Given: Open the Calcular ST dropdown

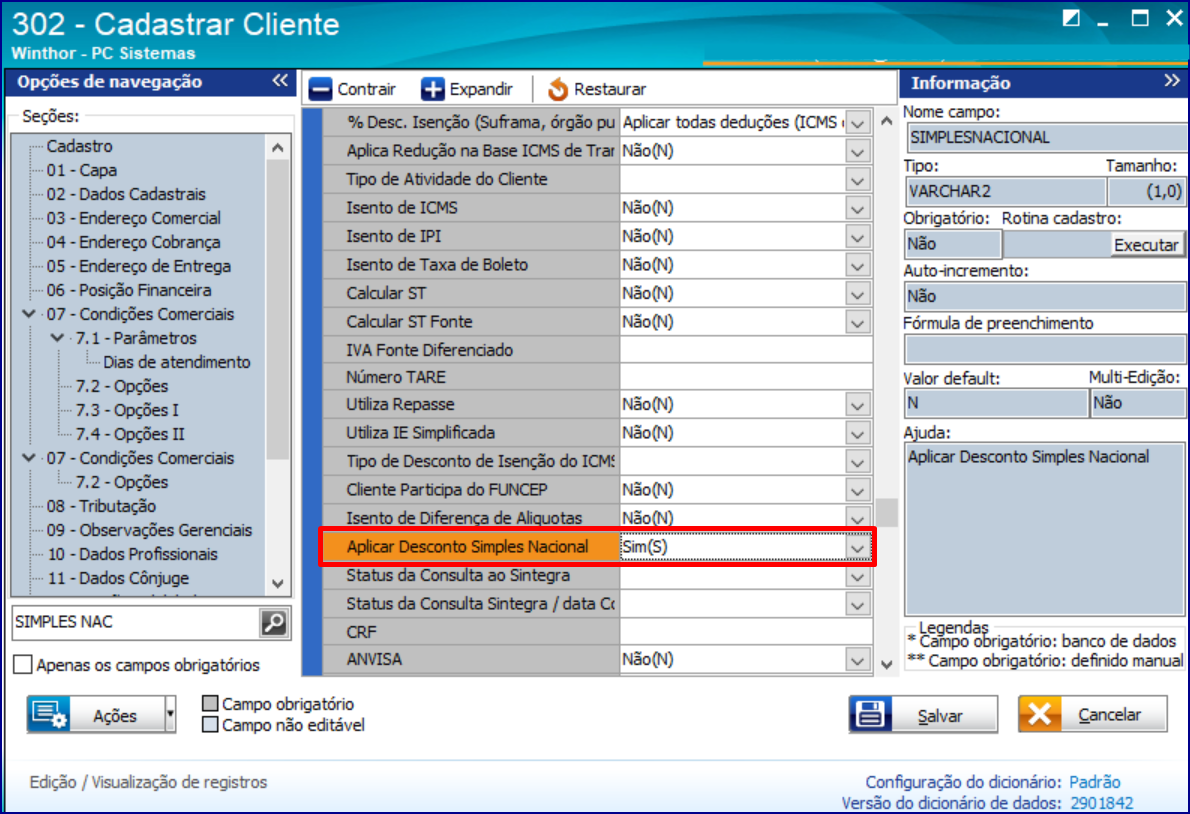Looking at the screenshot, I should pyautogui.click(x=858, y=294).
